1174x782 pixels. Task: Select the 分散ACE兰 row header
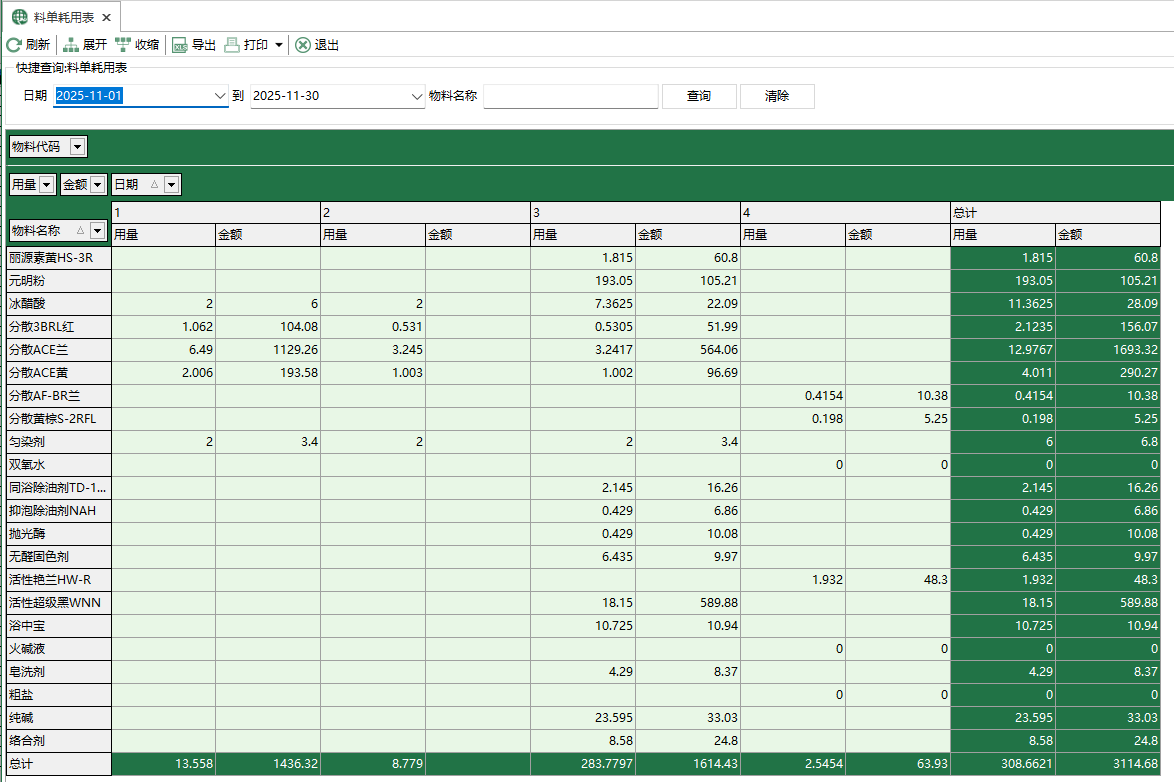(x=58, y=350)
